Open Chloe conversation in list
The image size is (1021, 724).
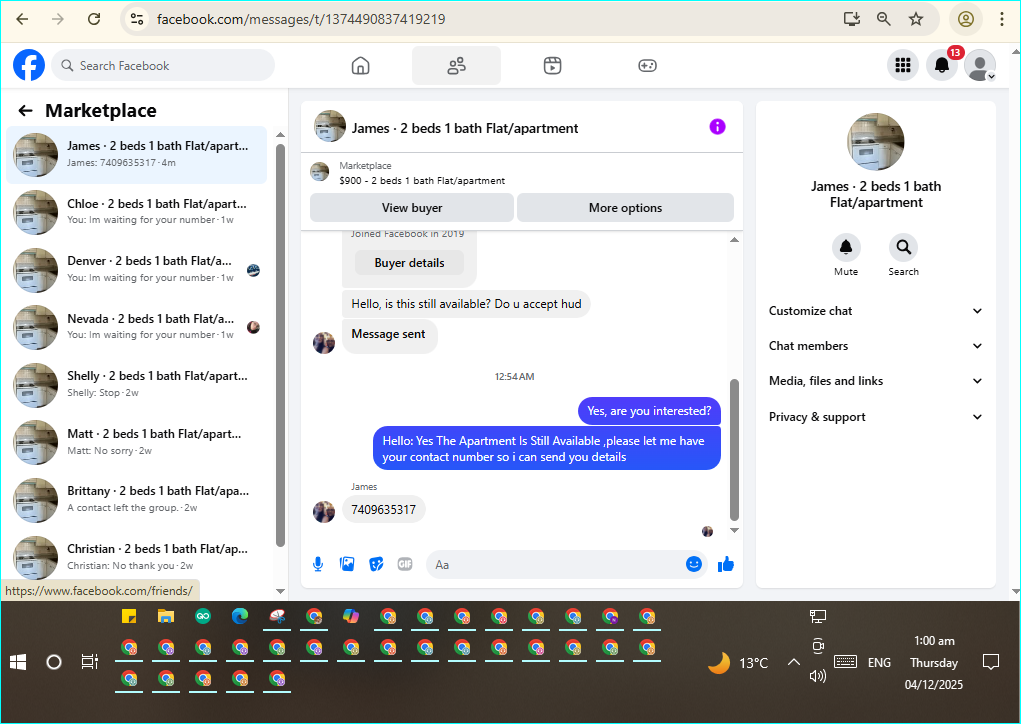tap(137, 212)
